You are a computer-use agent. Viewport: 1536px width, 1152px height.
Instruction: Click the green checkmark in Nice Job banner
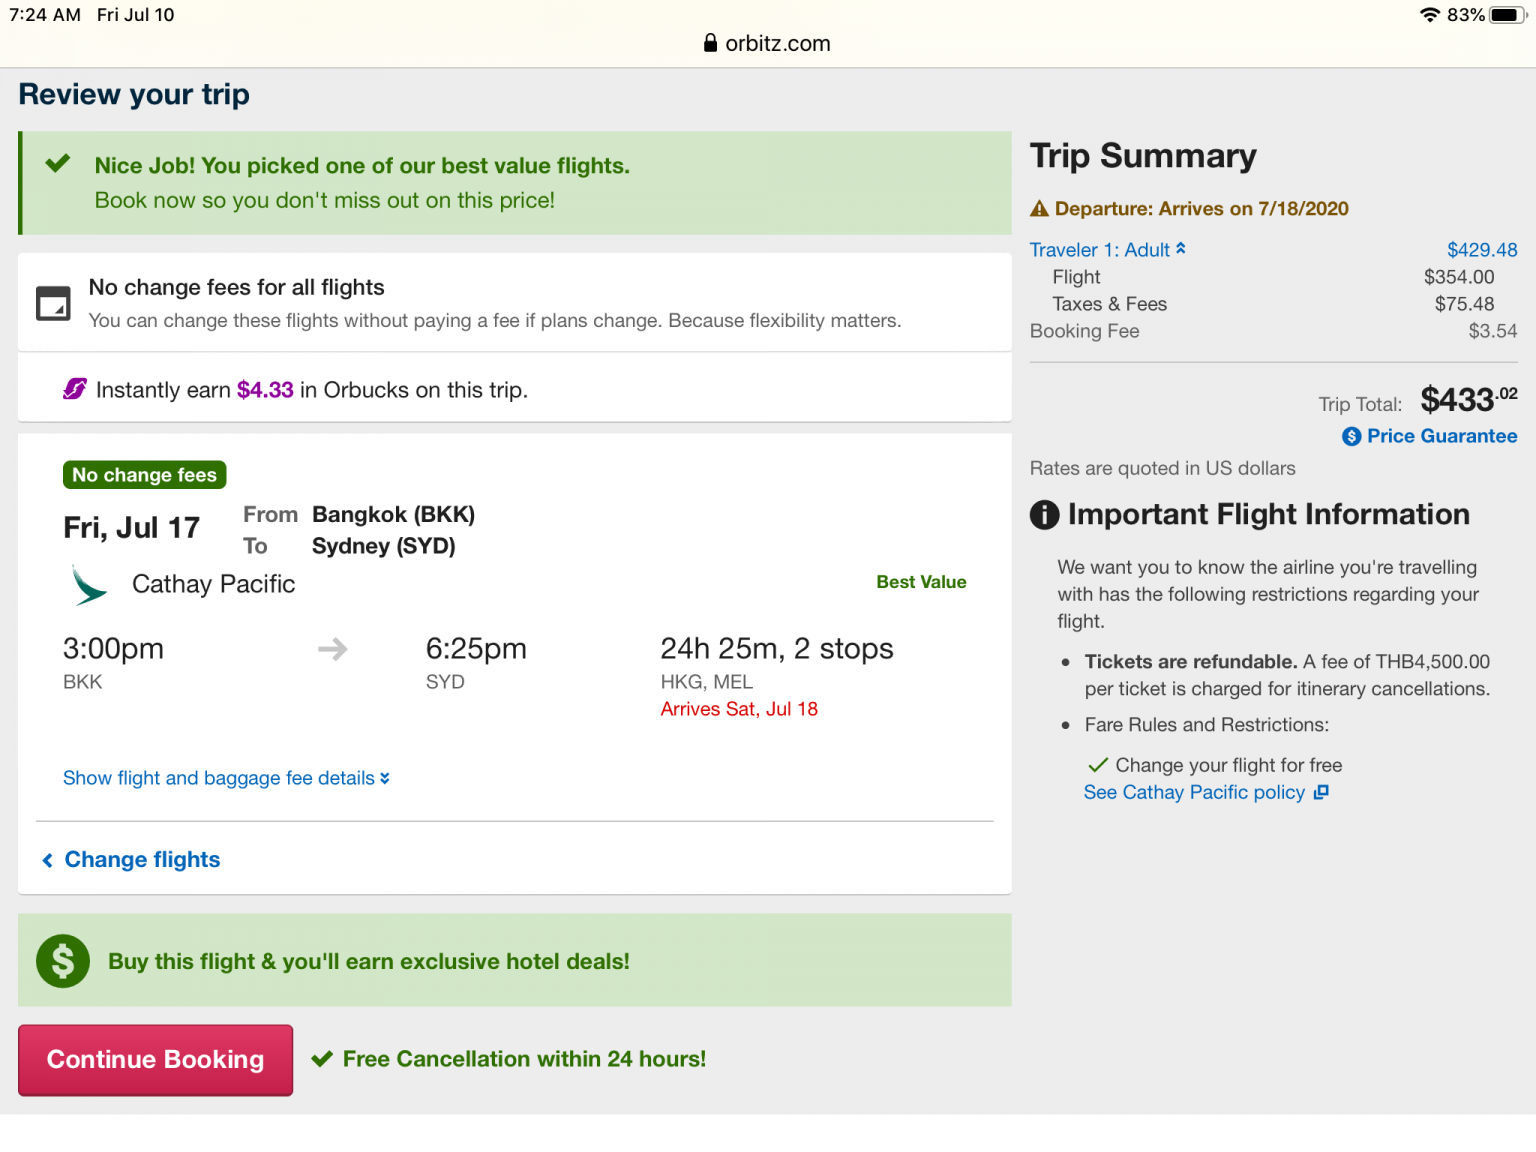58,163
